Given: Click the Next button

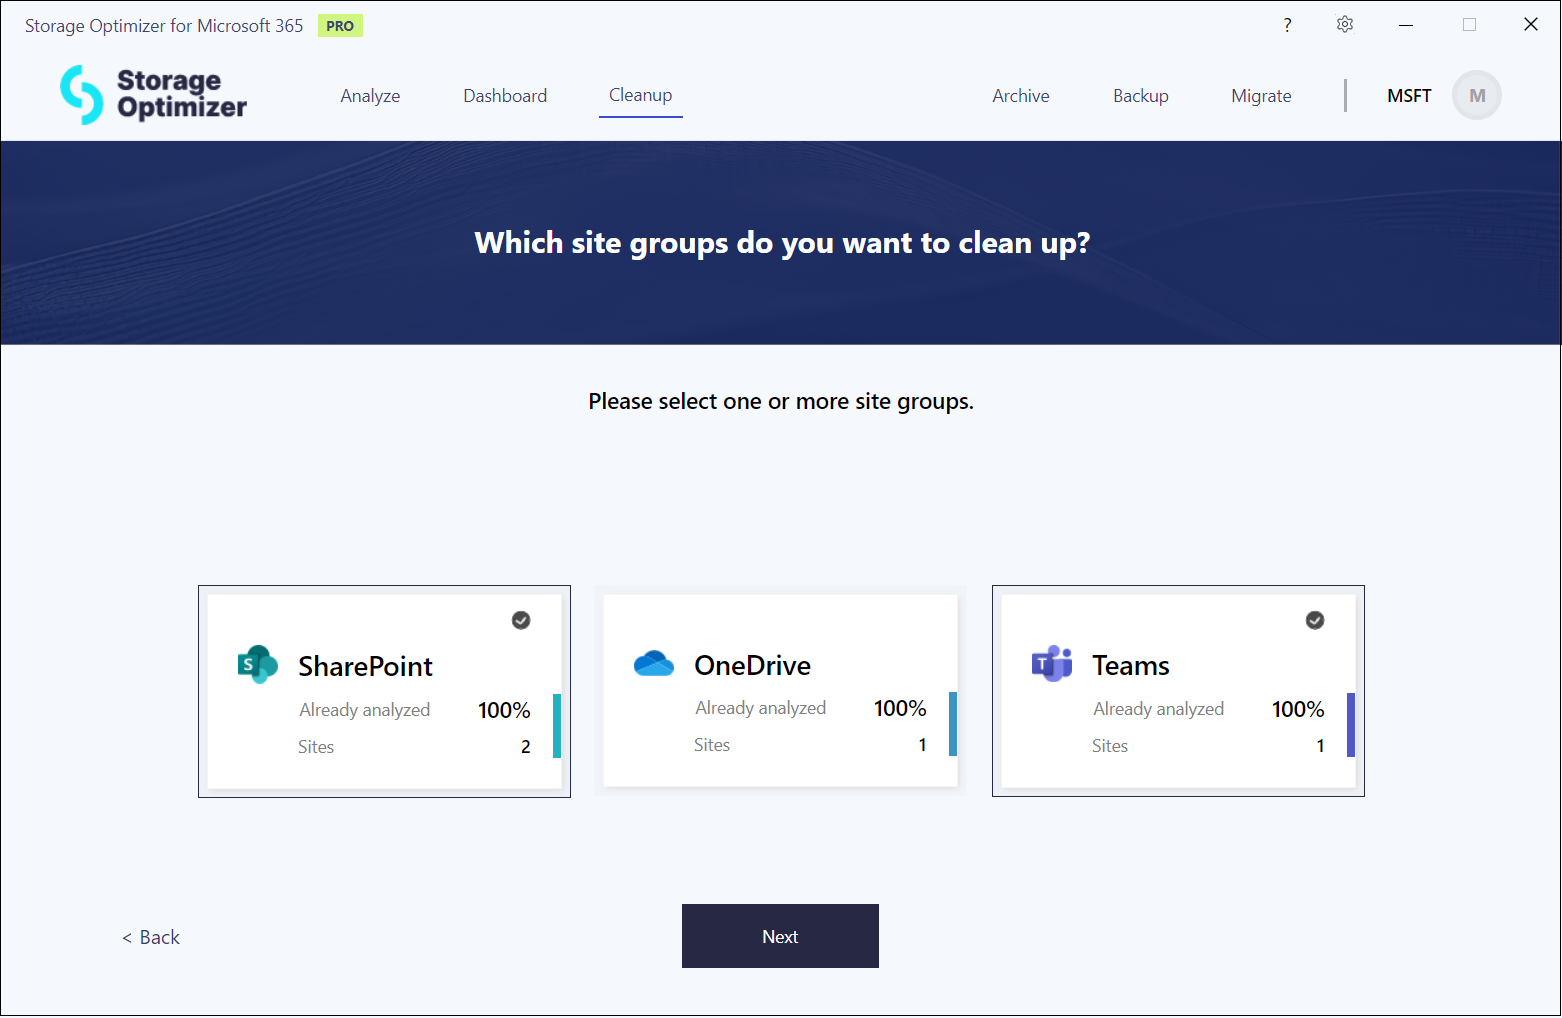Looking at the screenshot, I should click(x=780, y=936).
